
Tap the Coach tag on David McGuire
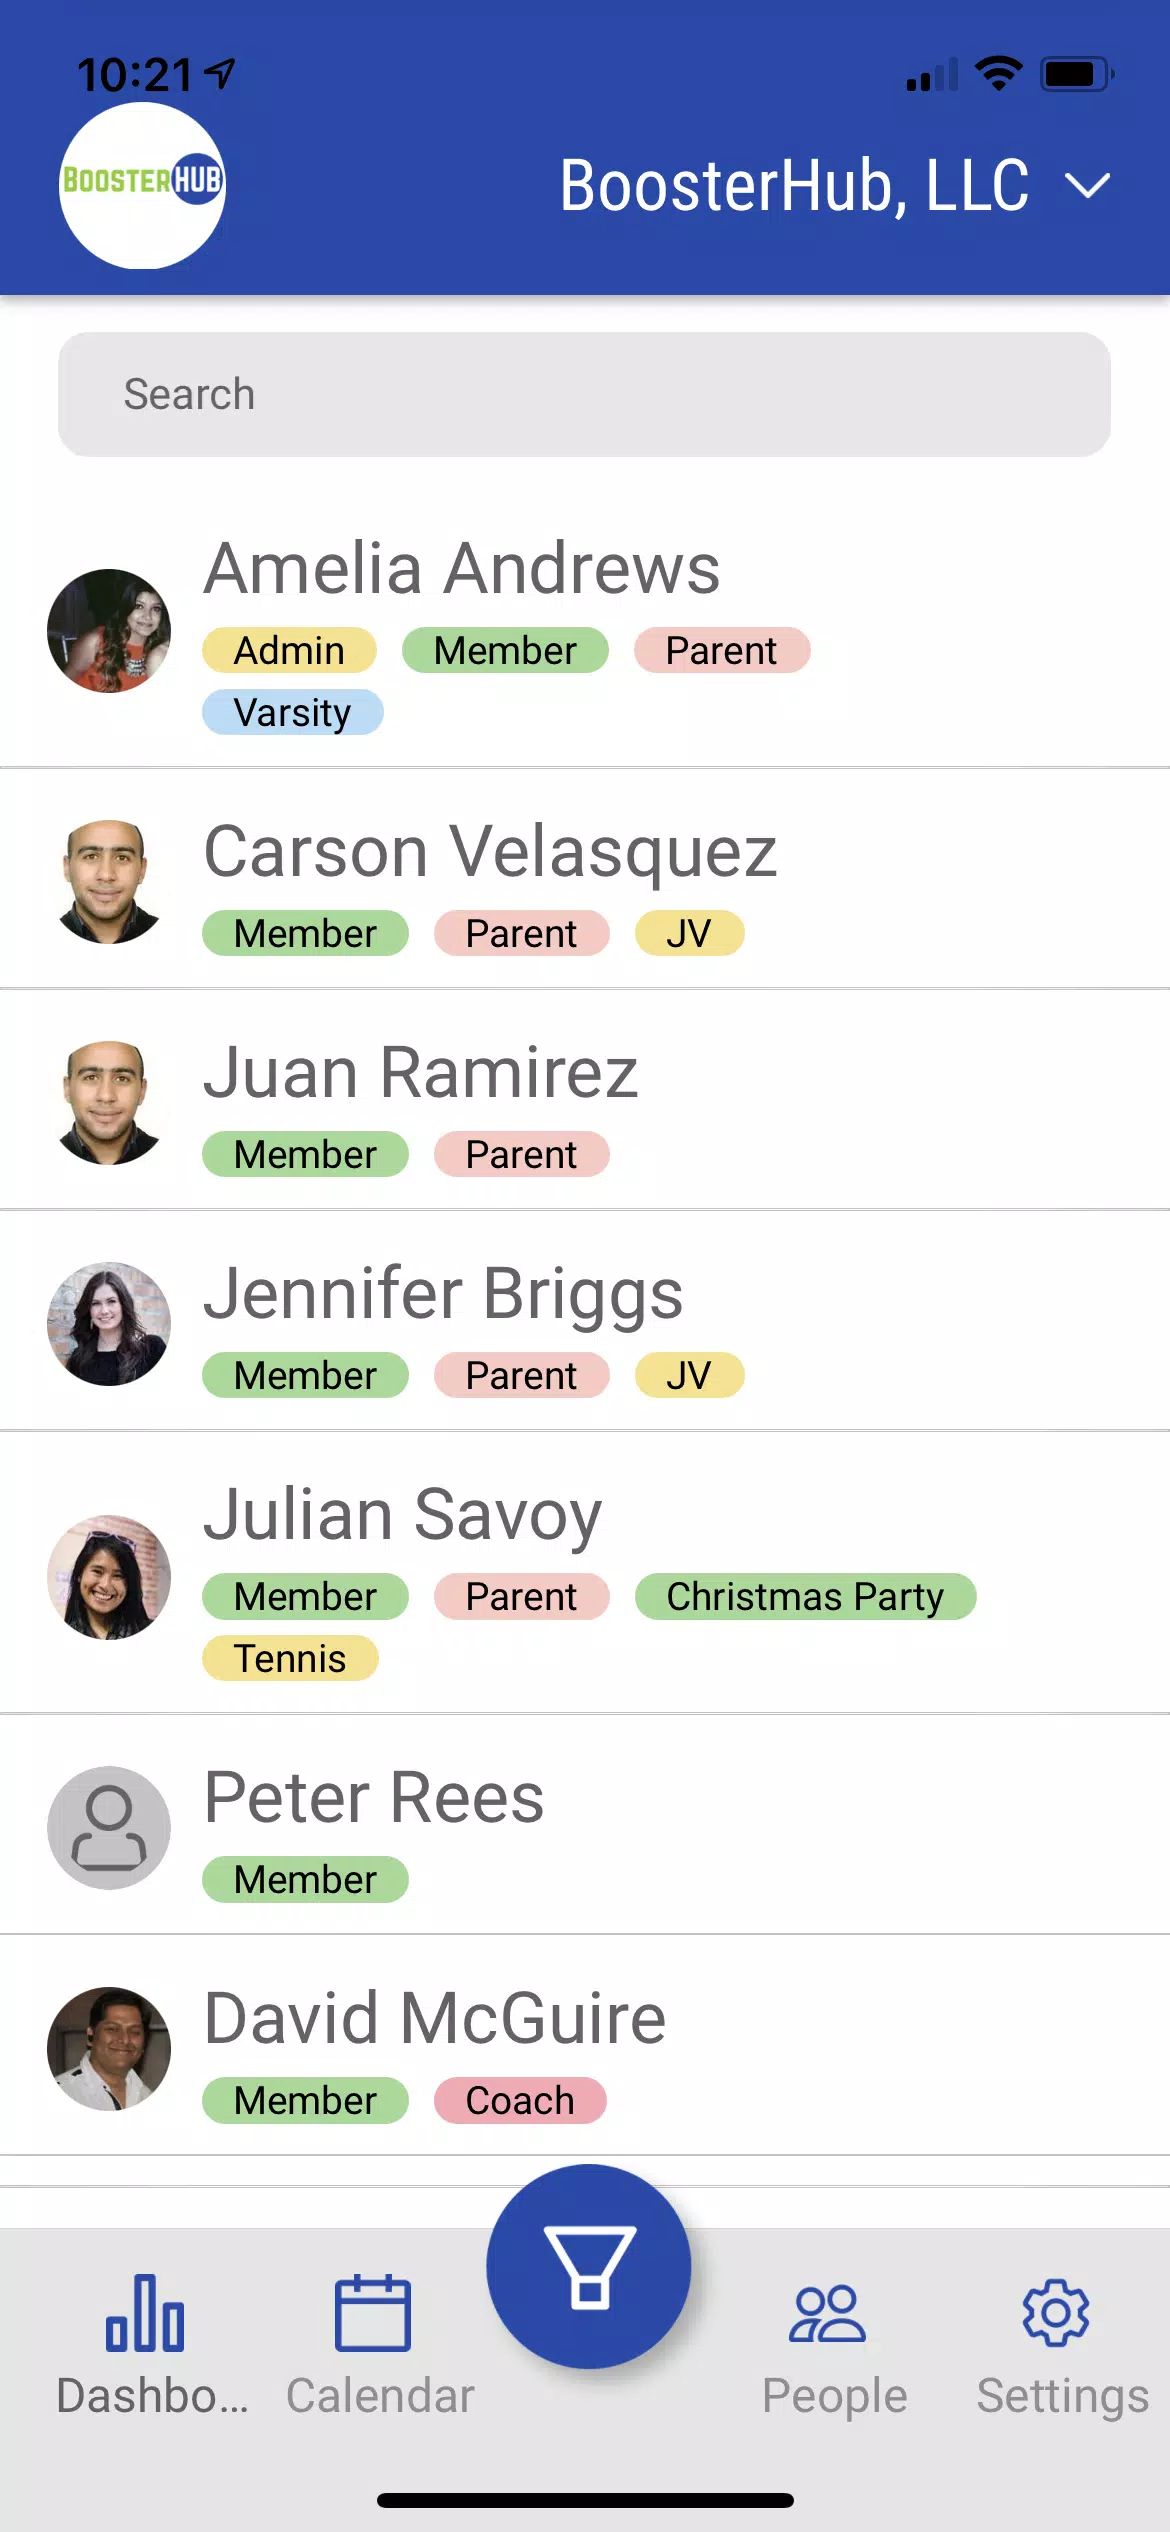(520, 2101)
